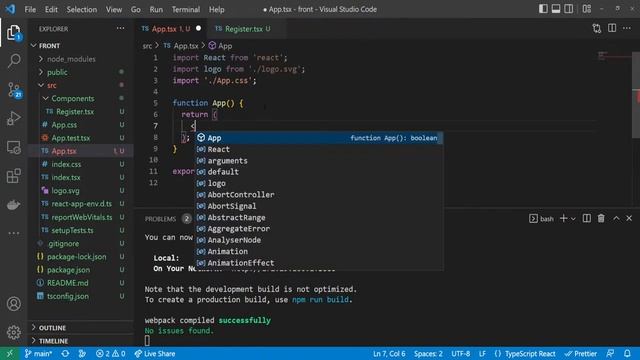Maximize the panel with up chevron

coord(616,218)
